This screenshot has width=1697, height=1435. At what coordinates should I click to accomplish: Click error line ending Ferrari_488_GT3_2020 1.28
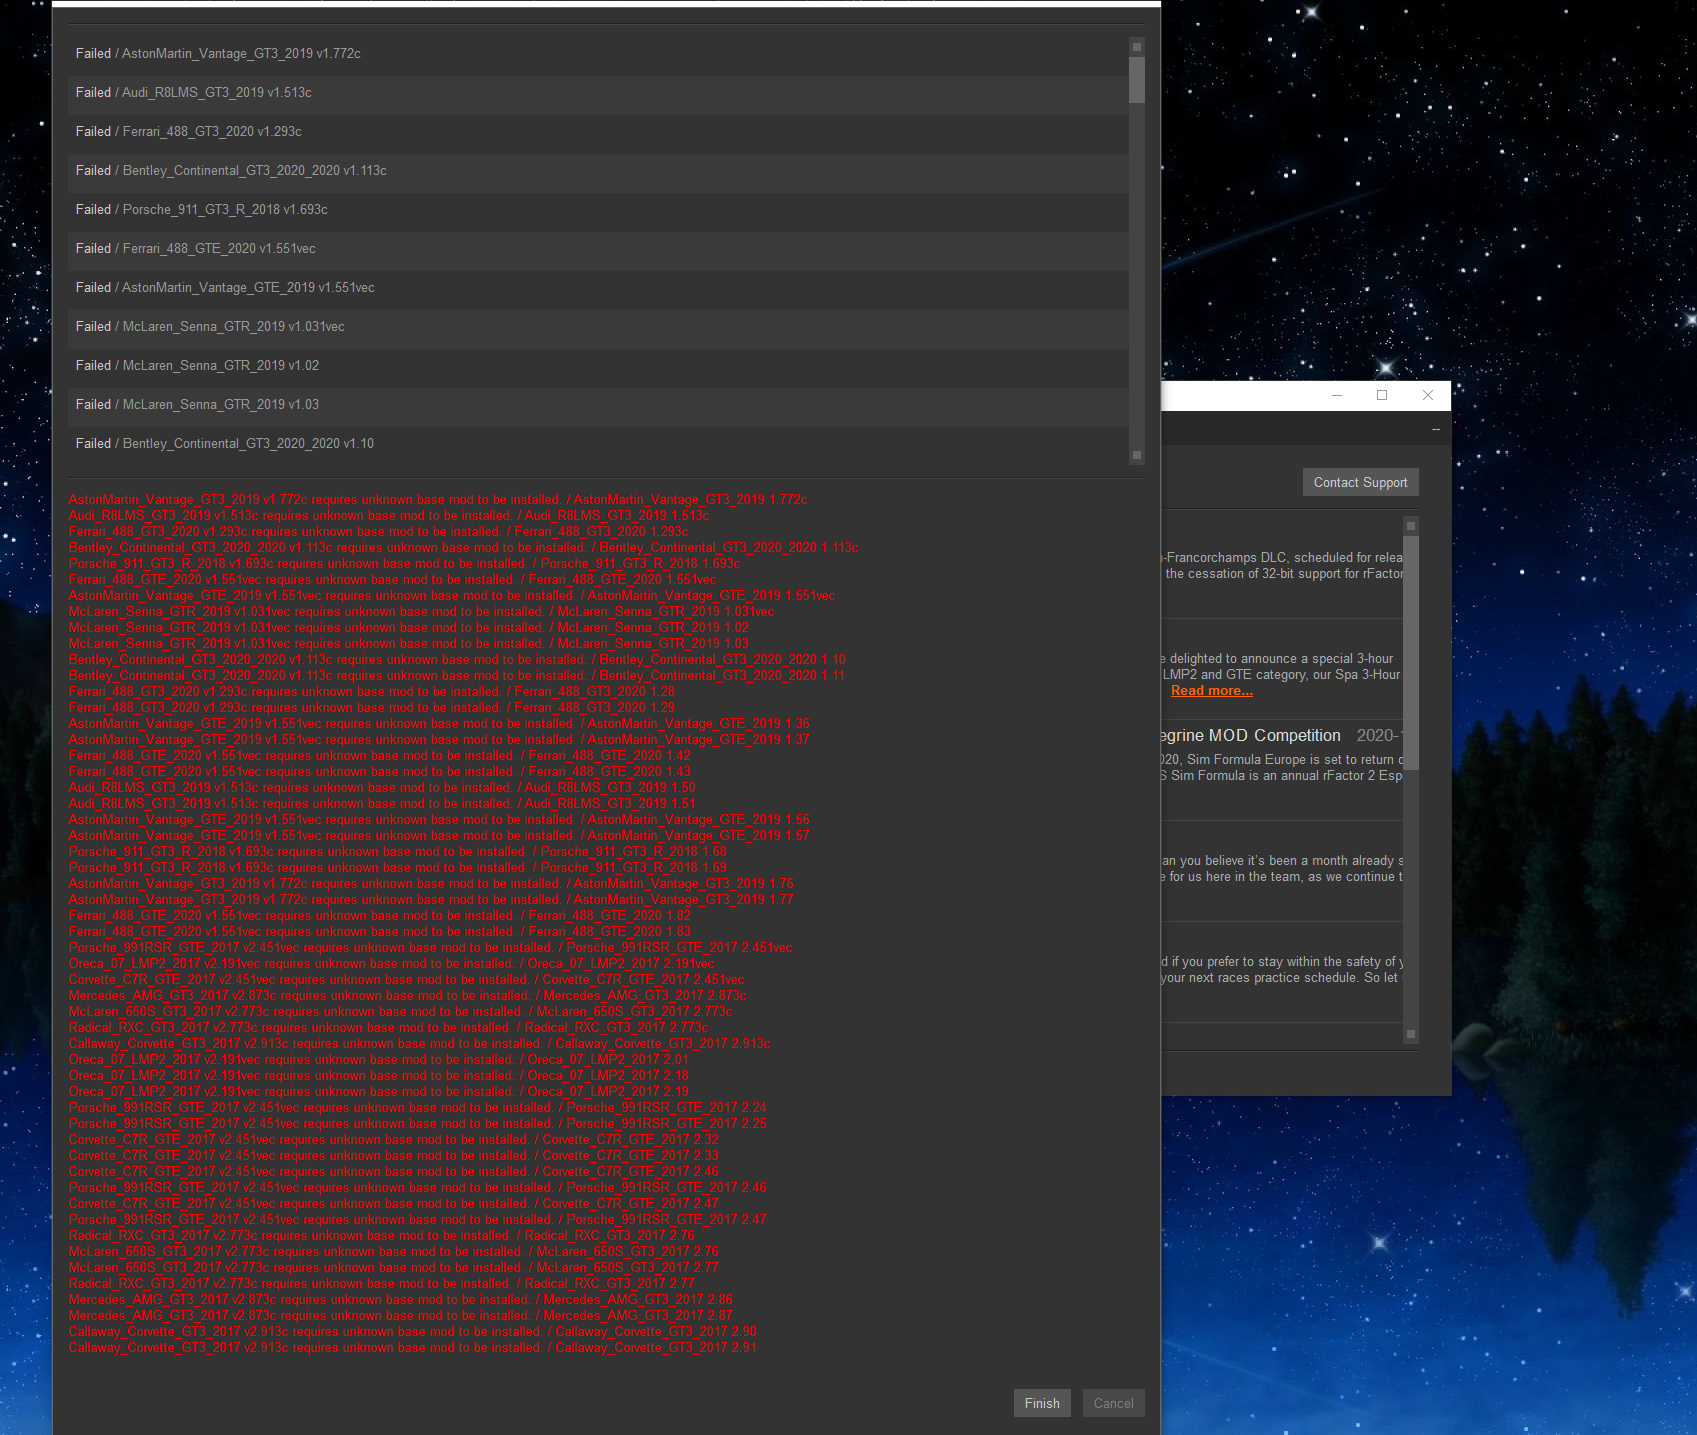coord(372,692)
